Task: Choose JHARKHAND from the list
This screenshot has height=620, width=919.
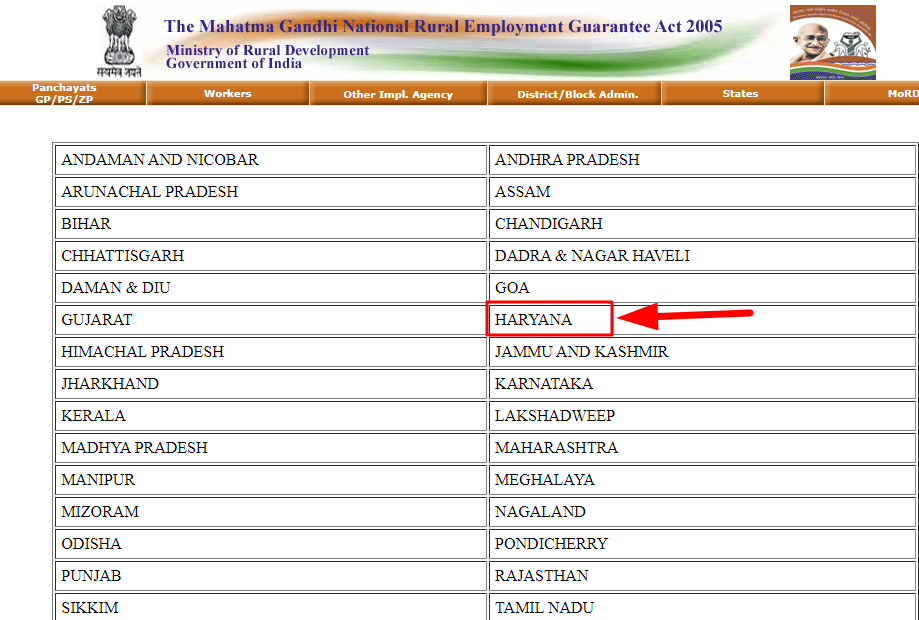Action: 110,384
